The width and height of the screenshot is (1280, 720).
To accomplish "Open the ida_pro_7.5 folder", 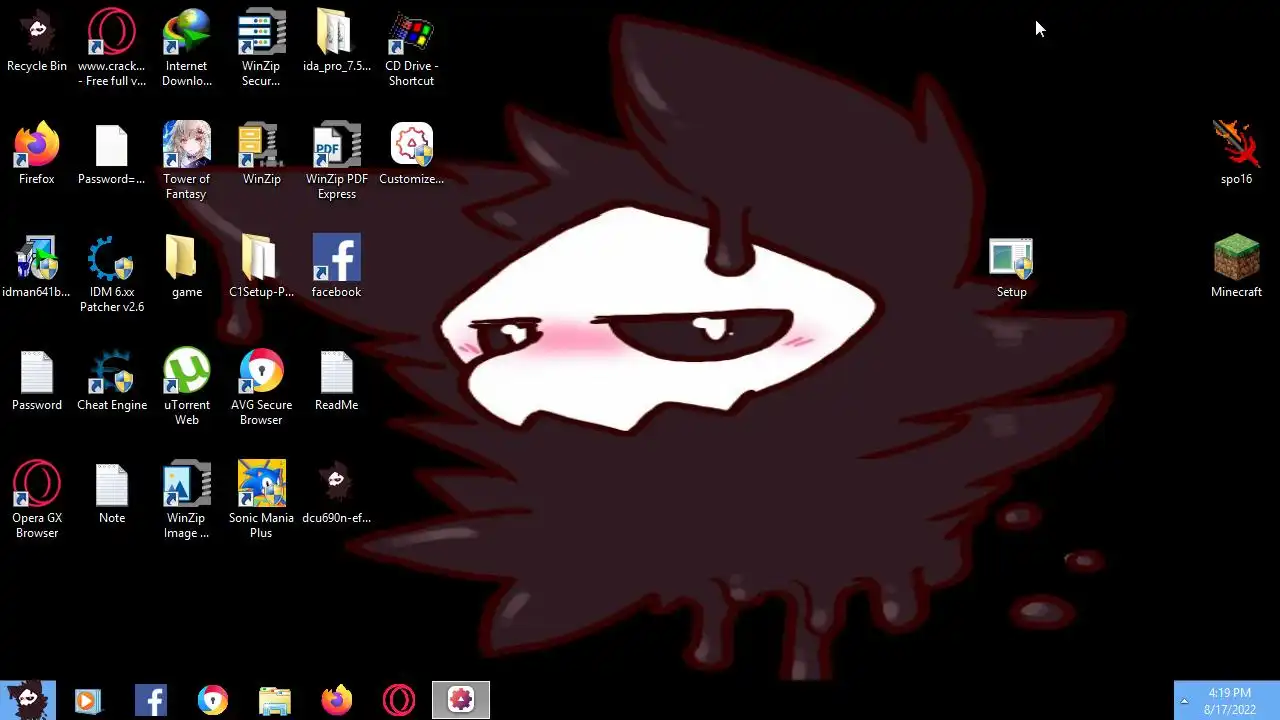I will point(337,41).
